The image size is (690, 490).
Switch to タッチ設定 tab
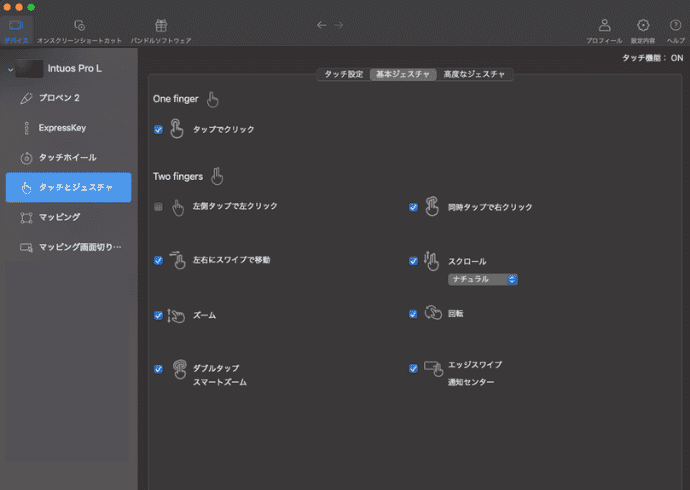click(x=343, y=74)
